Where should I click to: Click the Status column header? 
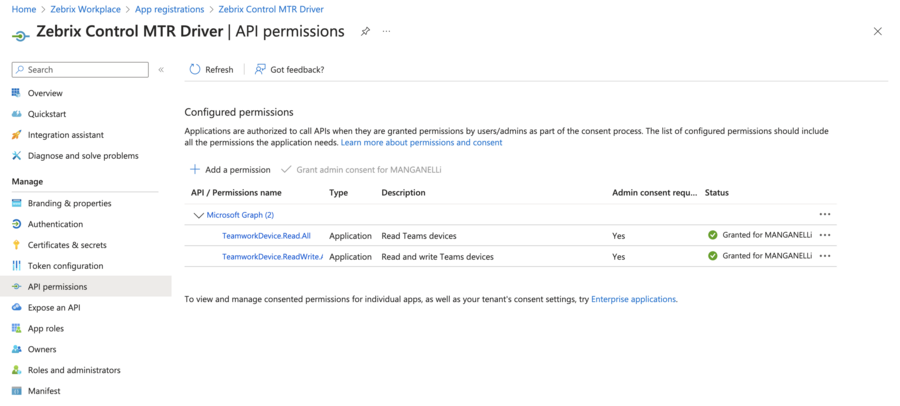pos(717,192)
